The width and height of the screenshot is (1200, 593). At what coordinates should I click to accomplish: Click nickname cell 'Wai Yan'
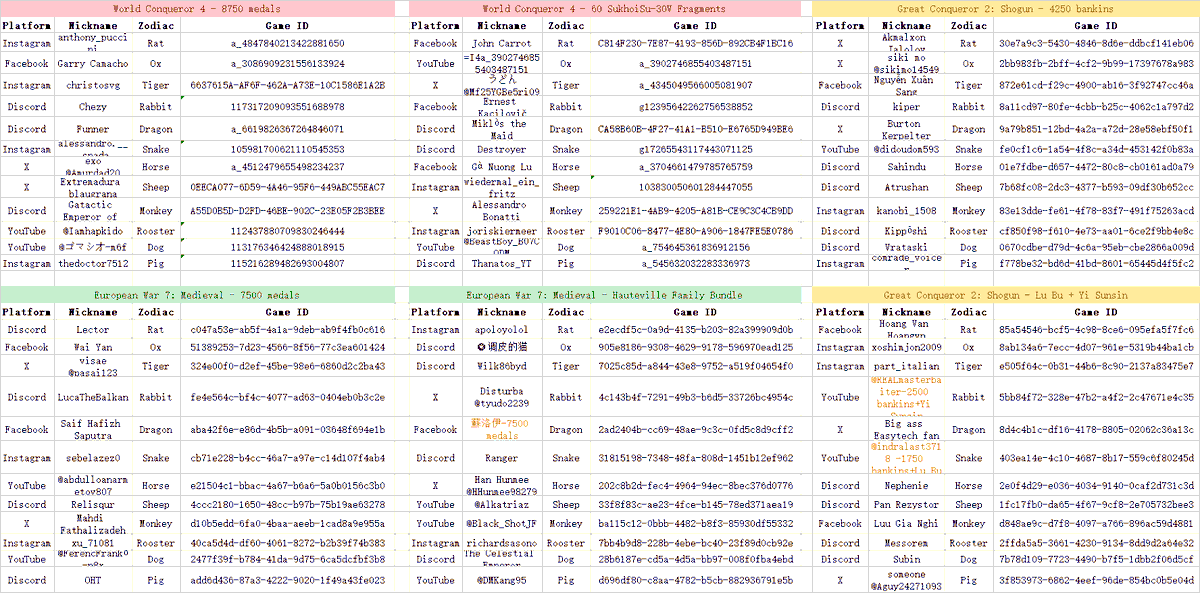[x=93, y=347]
